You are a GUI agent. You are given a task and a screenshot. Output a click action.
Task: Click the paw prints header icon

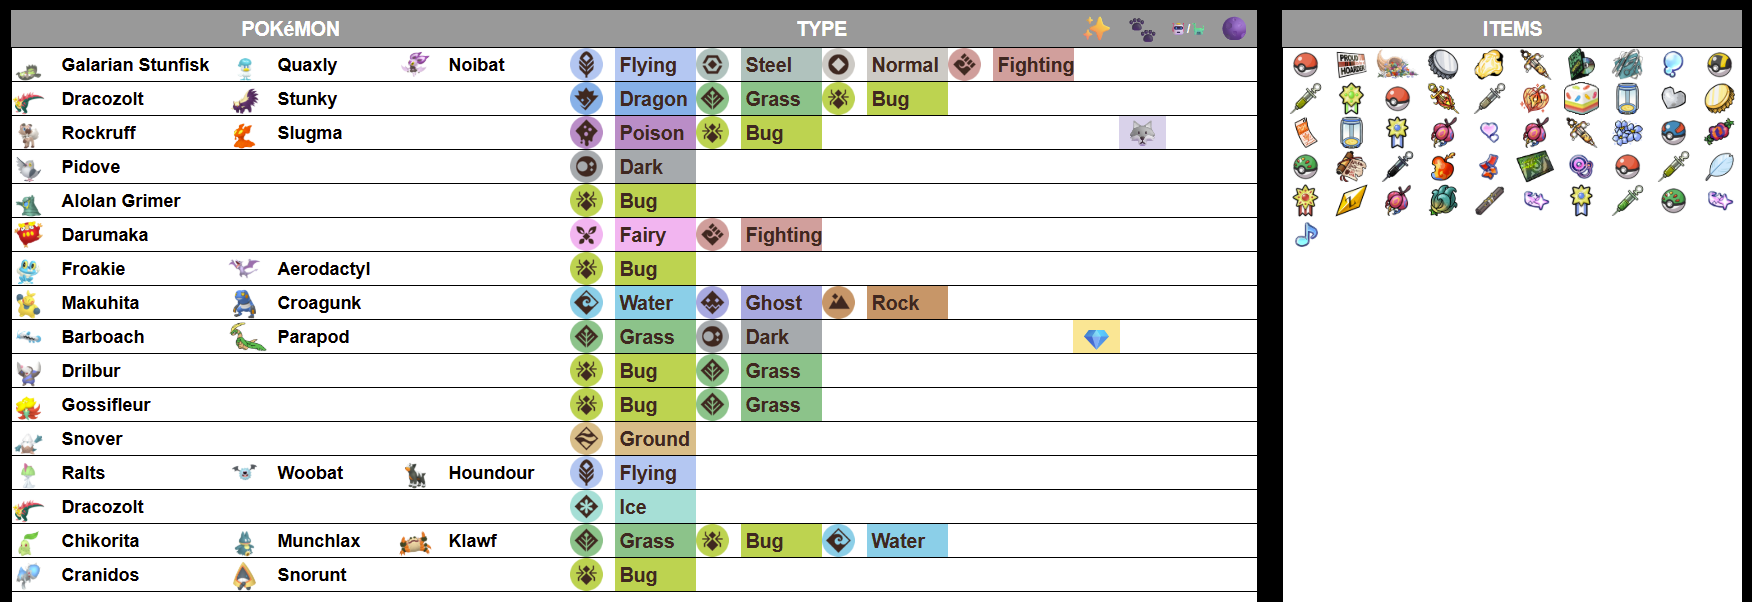point(1142,29)
